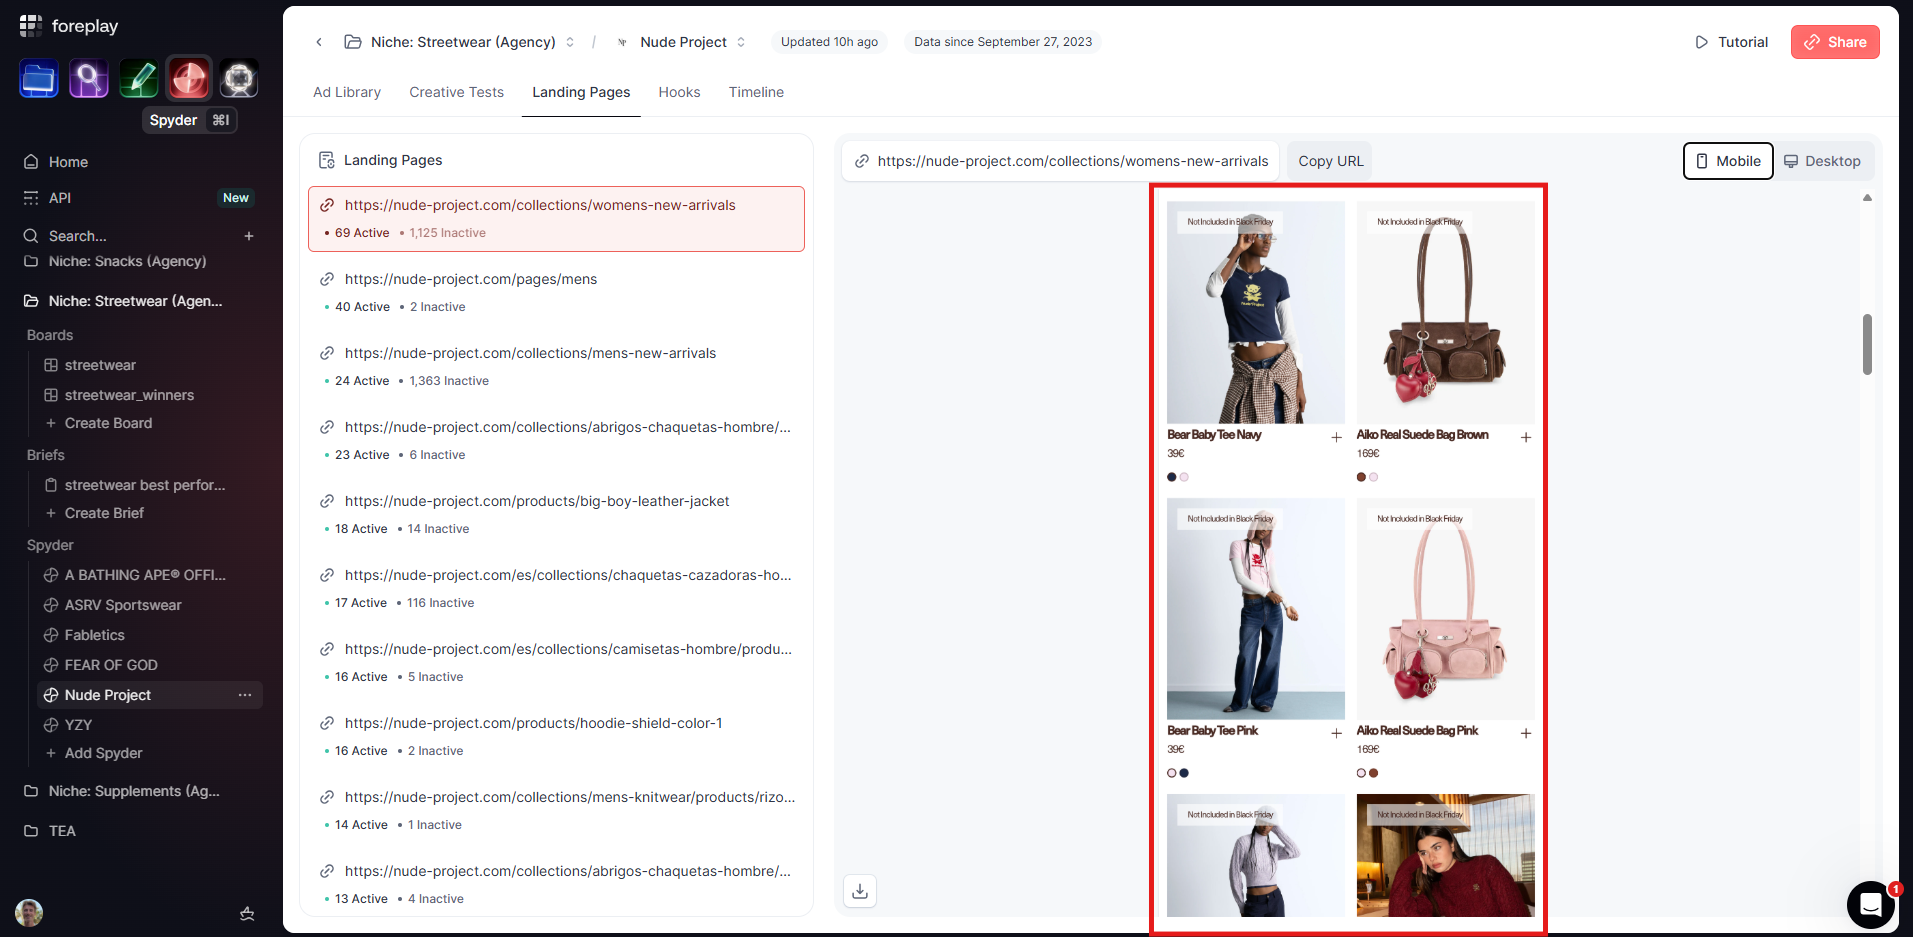Click Aiko Real Suede Bag Brown image
Screen dimensions: 1913x937
click(x=1445, y=312)
